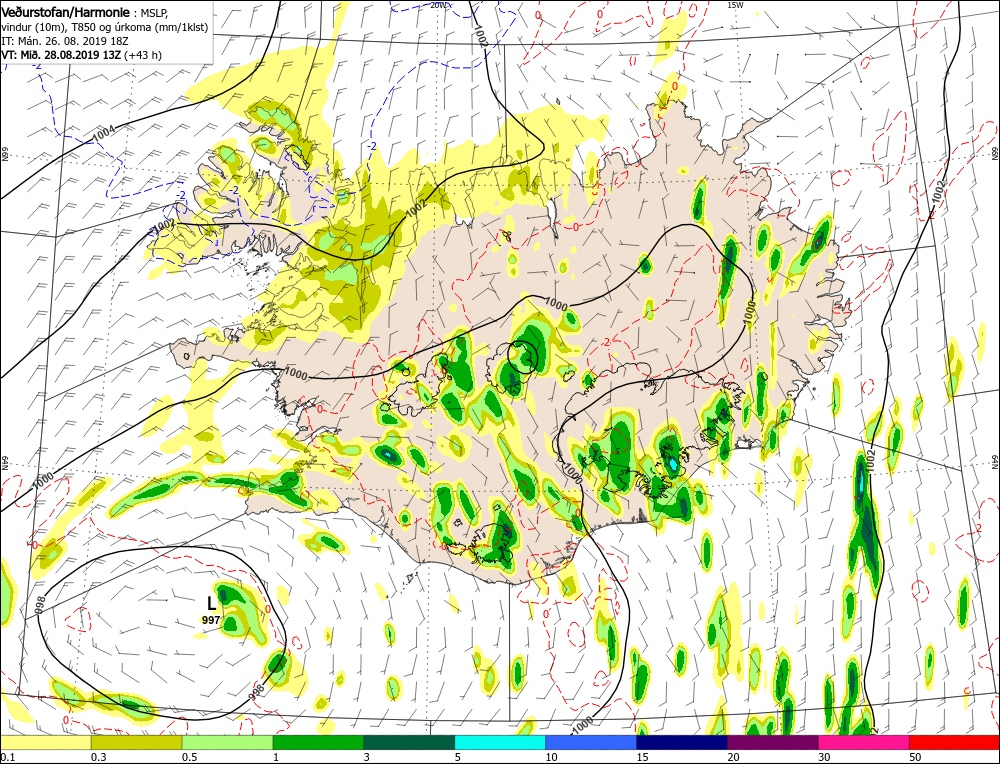The image size is (1000, 764).
Task: Click the navy 15–20 legend color band
Action: [x=682, y=742]
